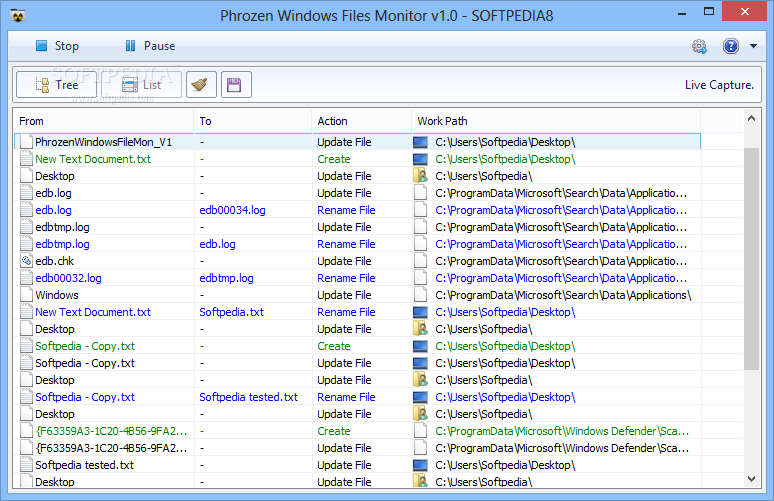Select the edb00032.log rename entry
The image size is (774, 501).
[x=68, y=278]
